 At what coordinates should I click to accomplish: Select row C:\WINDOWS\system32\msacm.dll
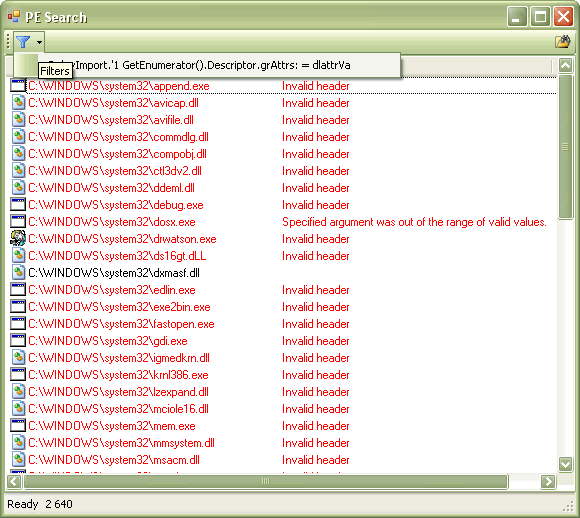click(283, 460)
